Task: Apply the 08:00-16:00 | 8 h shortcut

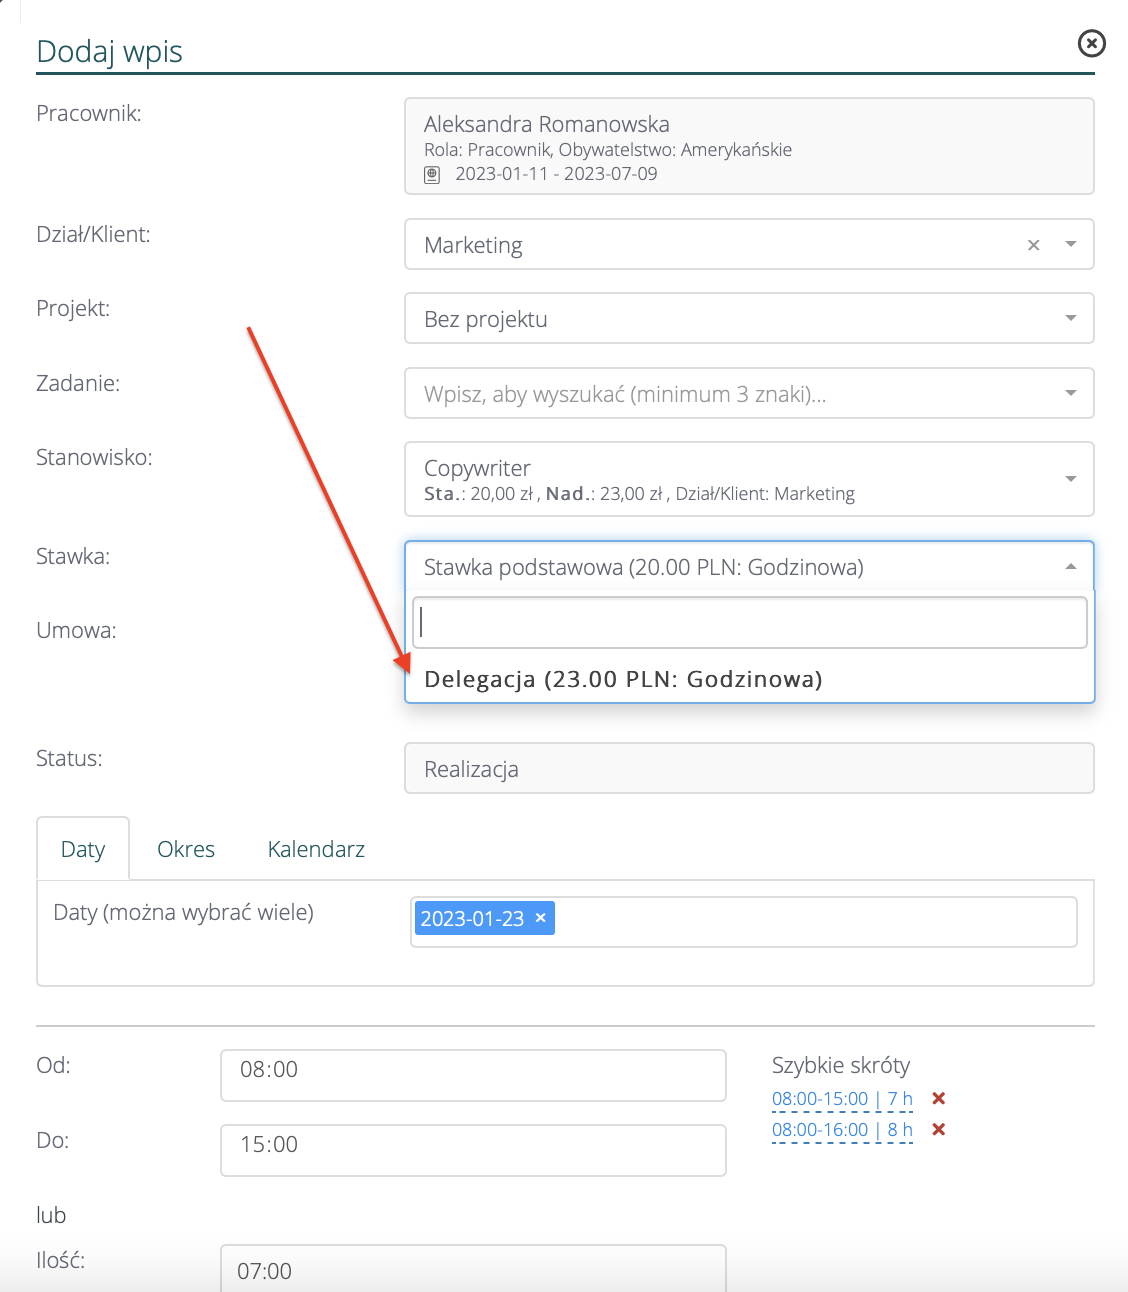Action: (x=841, y=1129)
